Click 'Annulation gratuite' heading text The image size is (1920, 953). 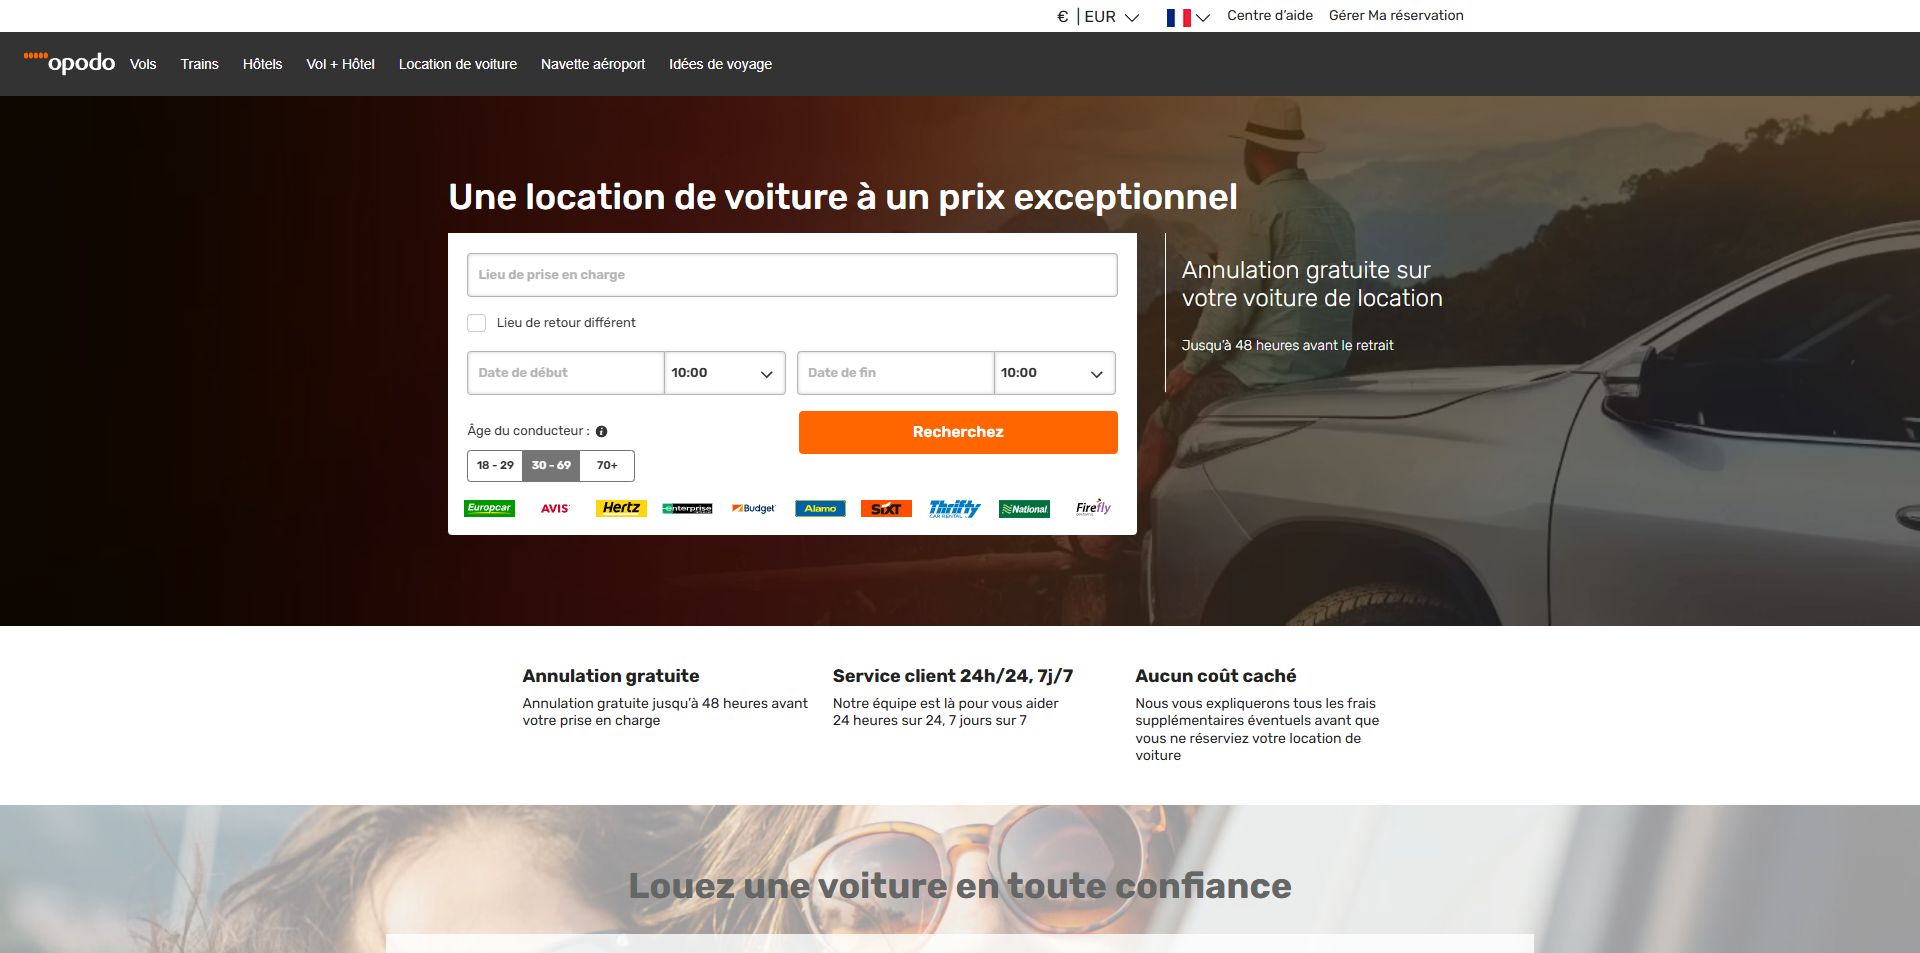point(610,676)
